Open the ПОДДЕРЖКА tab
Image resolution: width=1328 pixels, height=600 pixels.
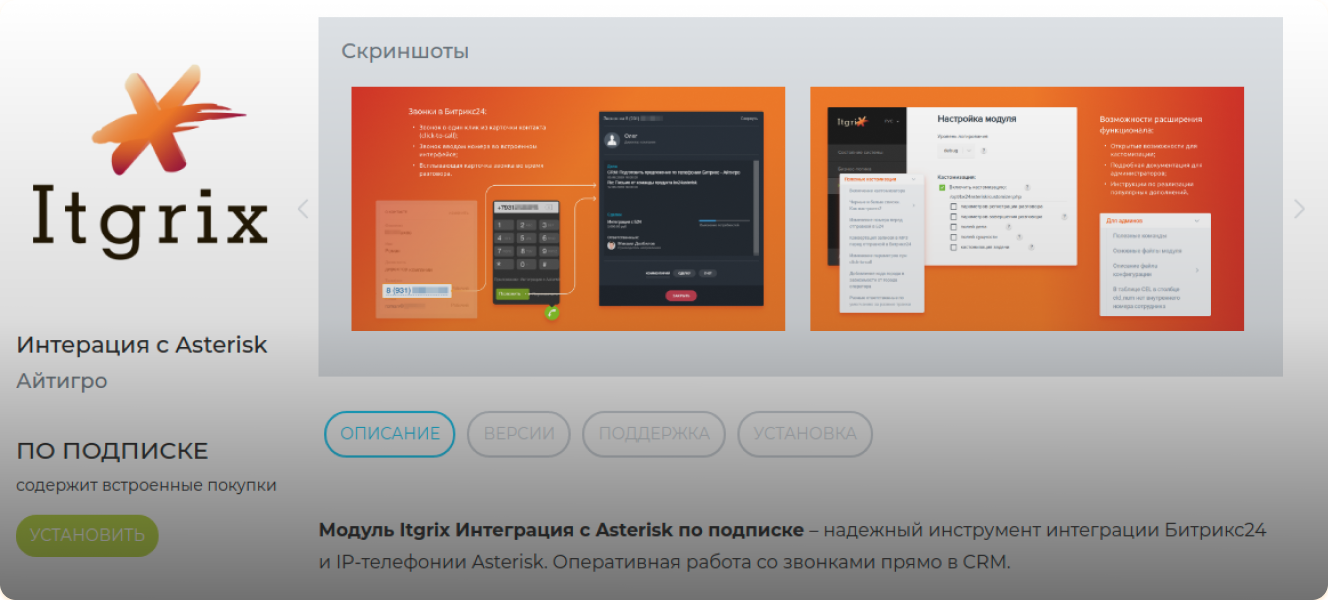pos(653,434)
